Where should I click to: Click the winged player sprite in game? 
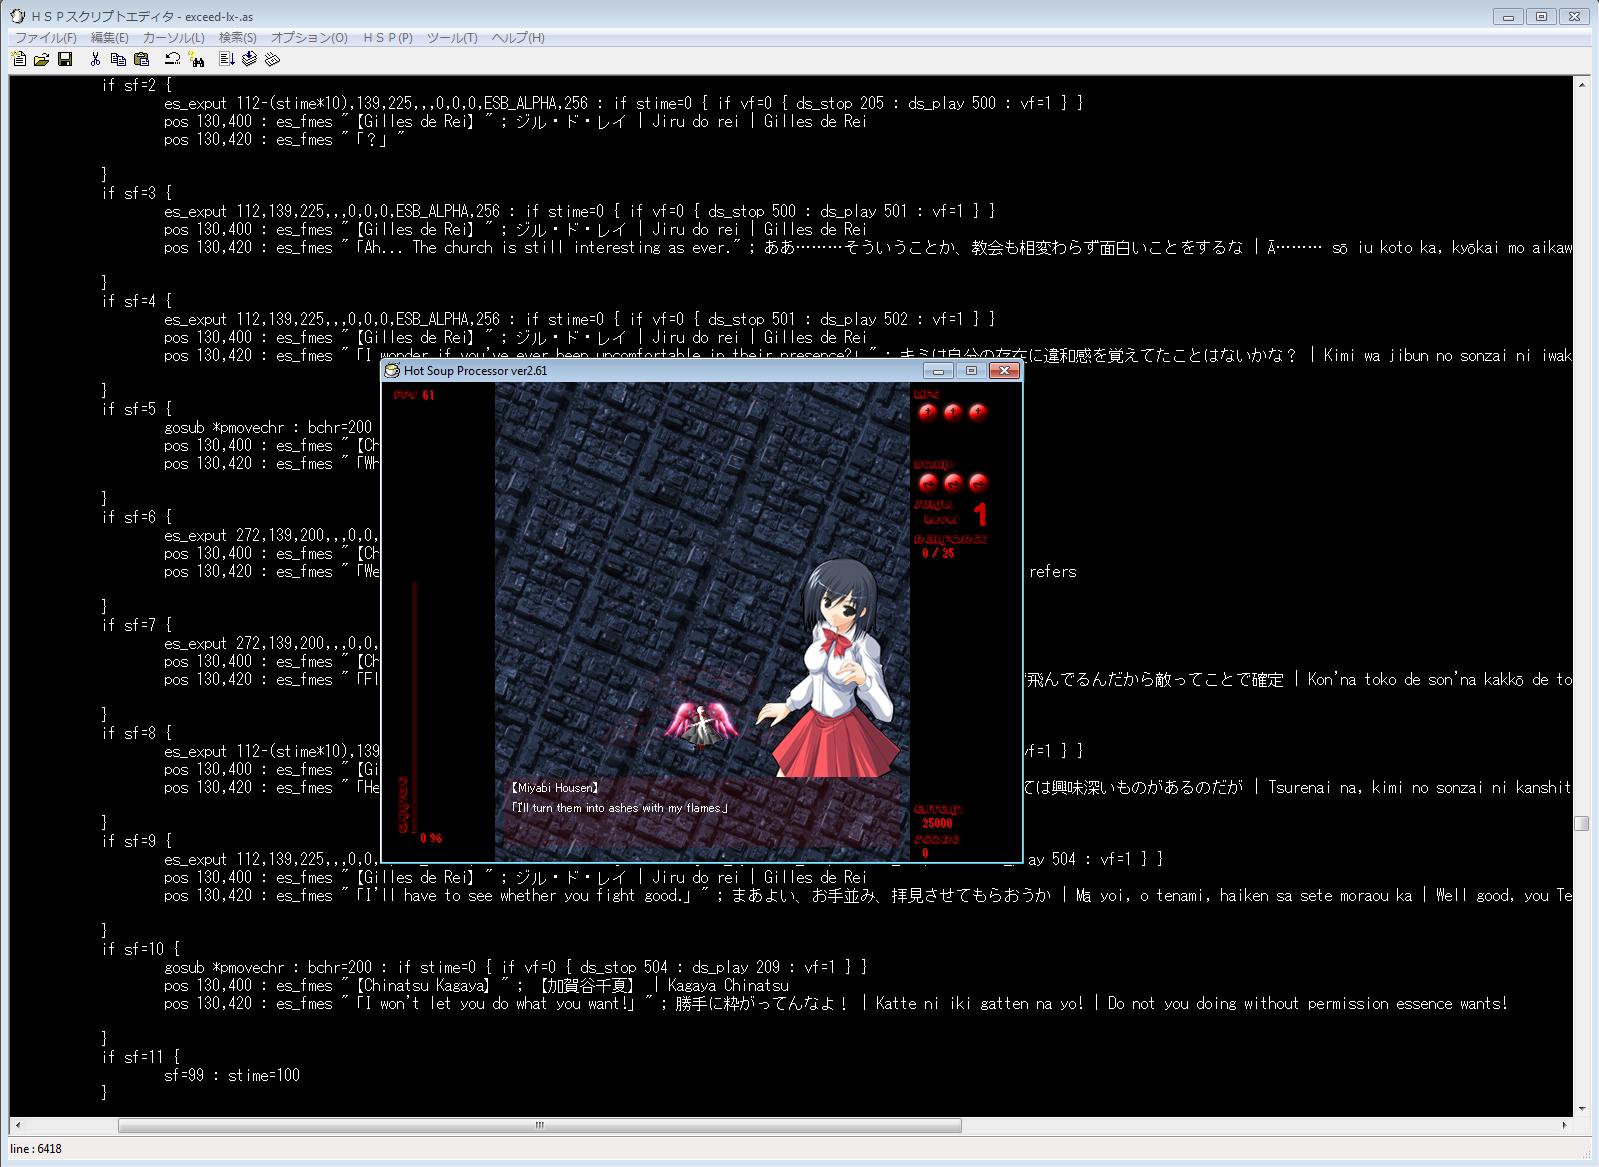pos(701,723)
